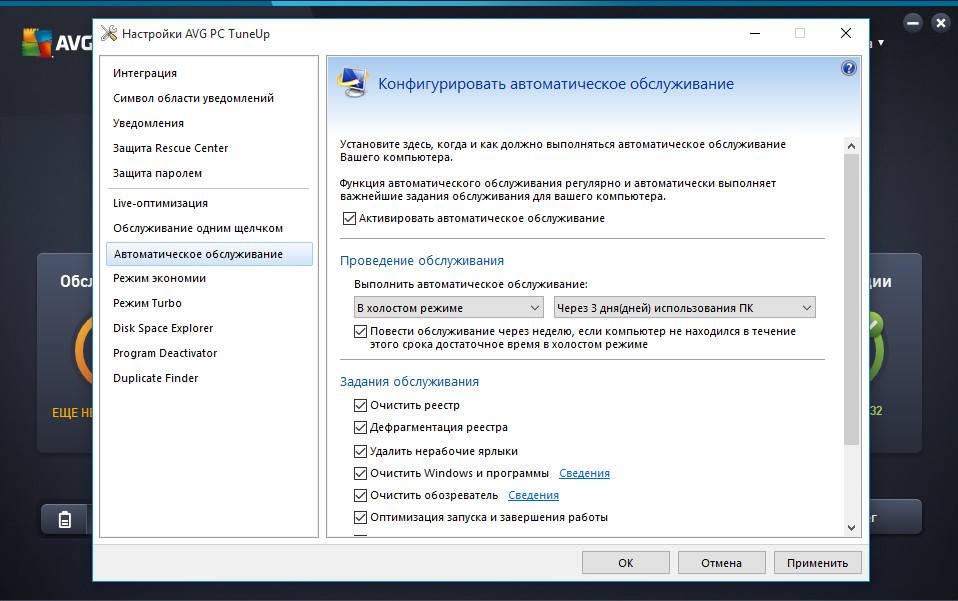
Task: Open 'Сведения' link for Очистить обозреватель
Action: tap(533, 495)
